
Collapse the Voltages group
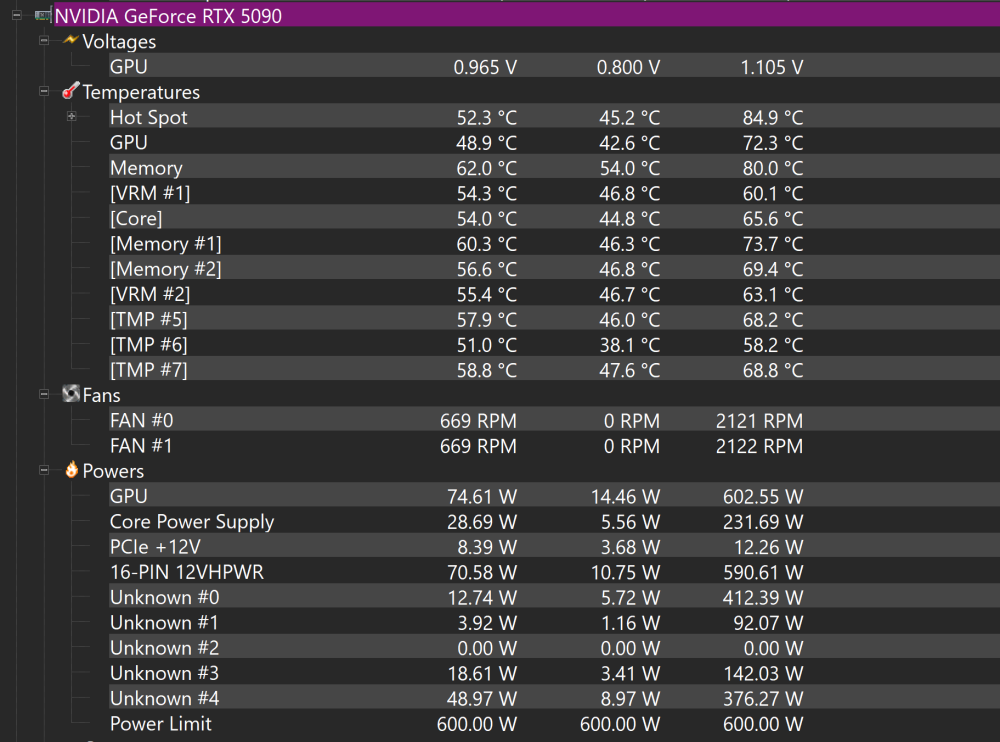click(x=44, y=41)
